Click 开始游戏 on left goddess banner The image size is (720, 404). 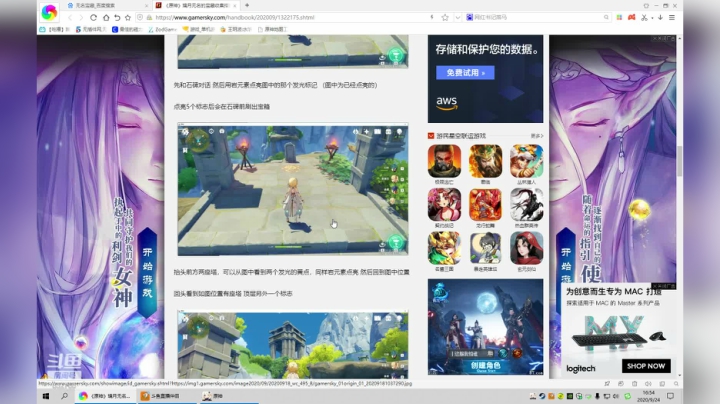pos(147,273)
